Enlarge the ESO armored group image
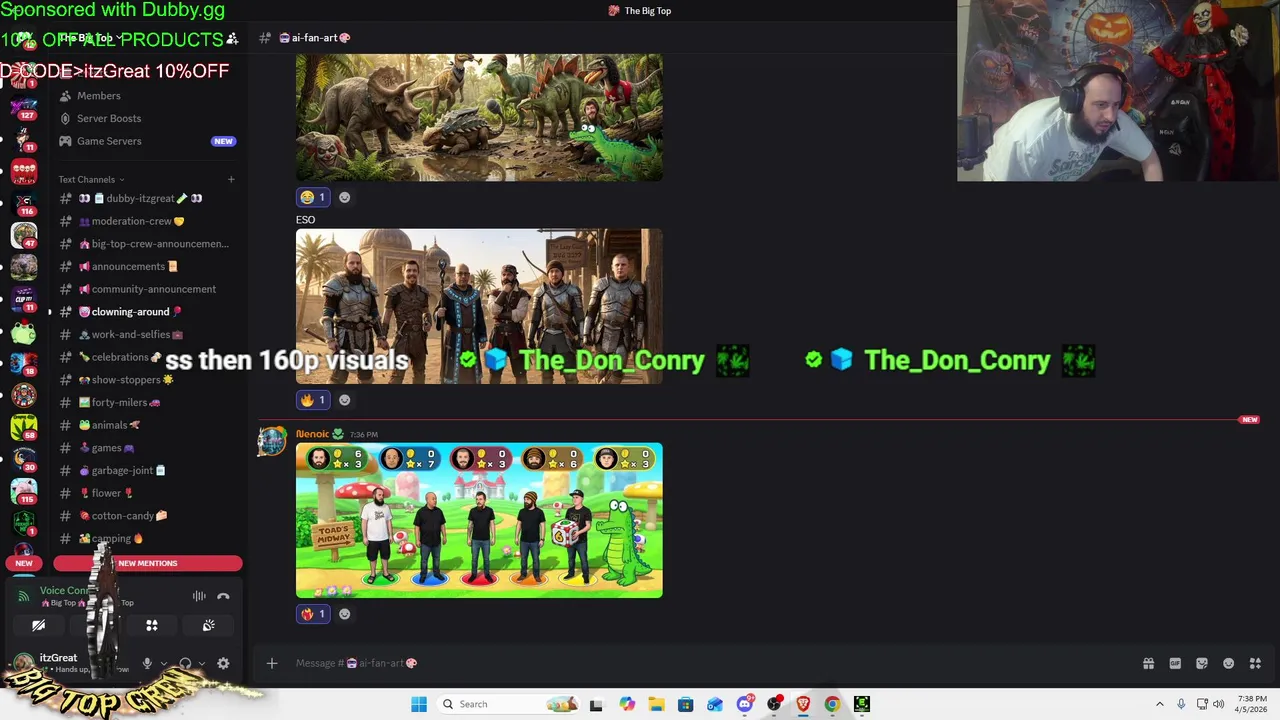This screenshot has width=1280, height=720. (x=479, y=306)
